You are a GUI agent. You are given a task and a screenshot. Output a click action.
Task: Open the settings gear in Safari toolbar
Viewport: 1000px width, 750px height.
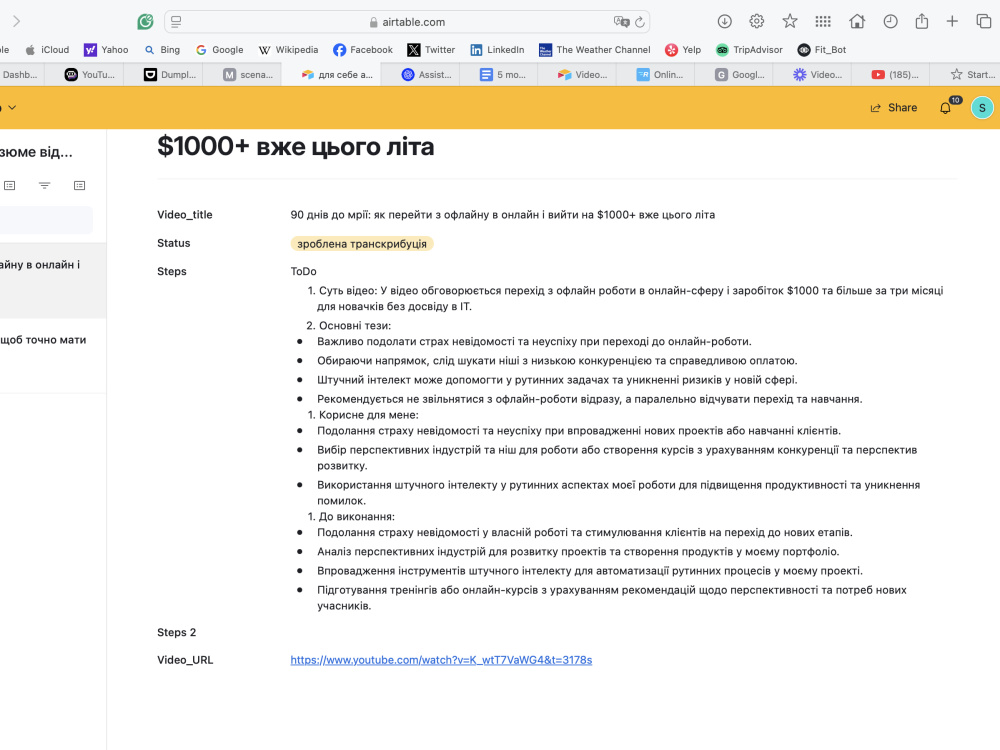point(757,21)
